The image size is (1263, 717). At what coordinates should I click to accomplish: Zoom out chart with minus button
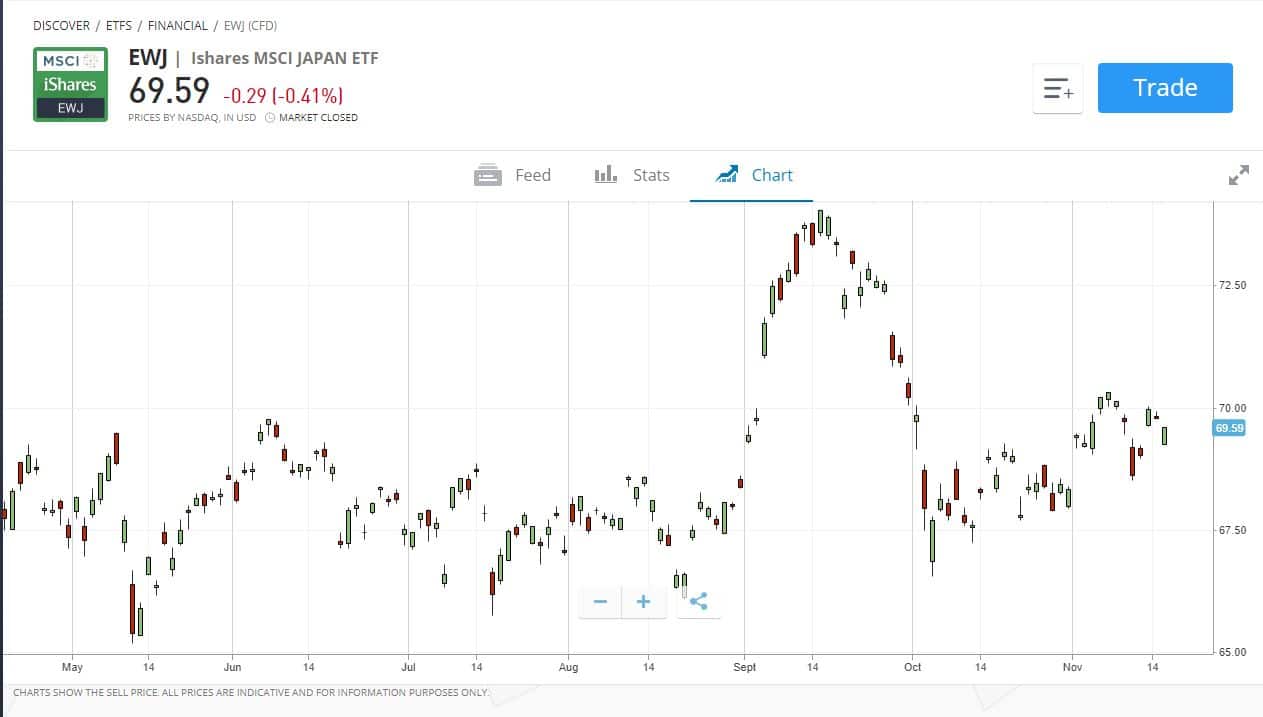click(x=600, y=601)
